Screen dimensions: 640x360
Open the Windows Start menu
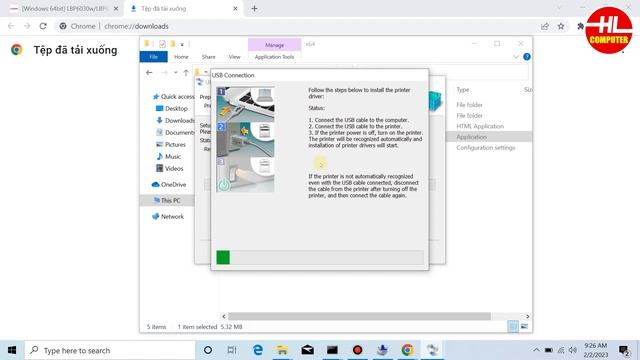click(12, 350)
